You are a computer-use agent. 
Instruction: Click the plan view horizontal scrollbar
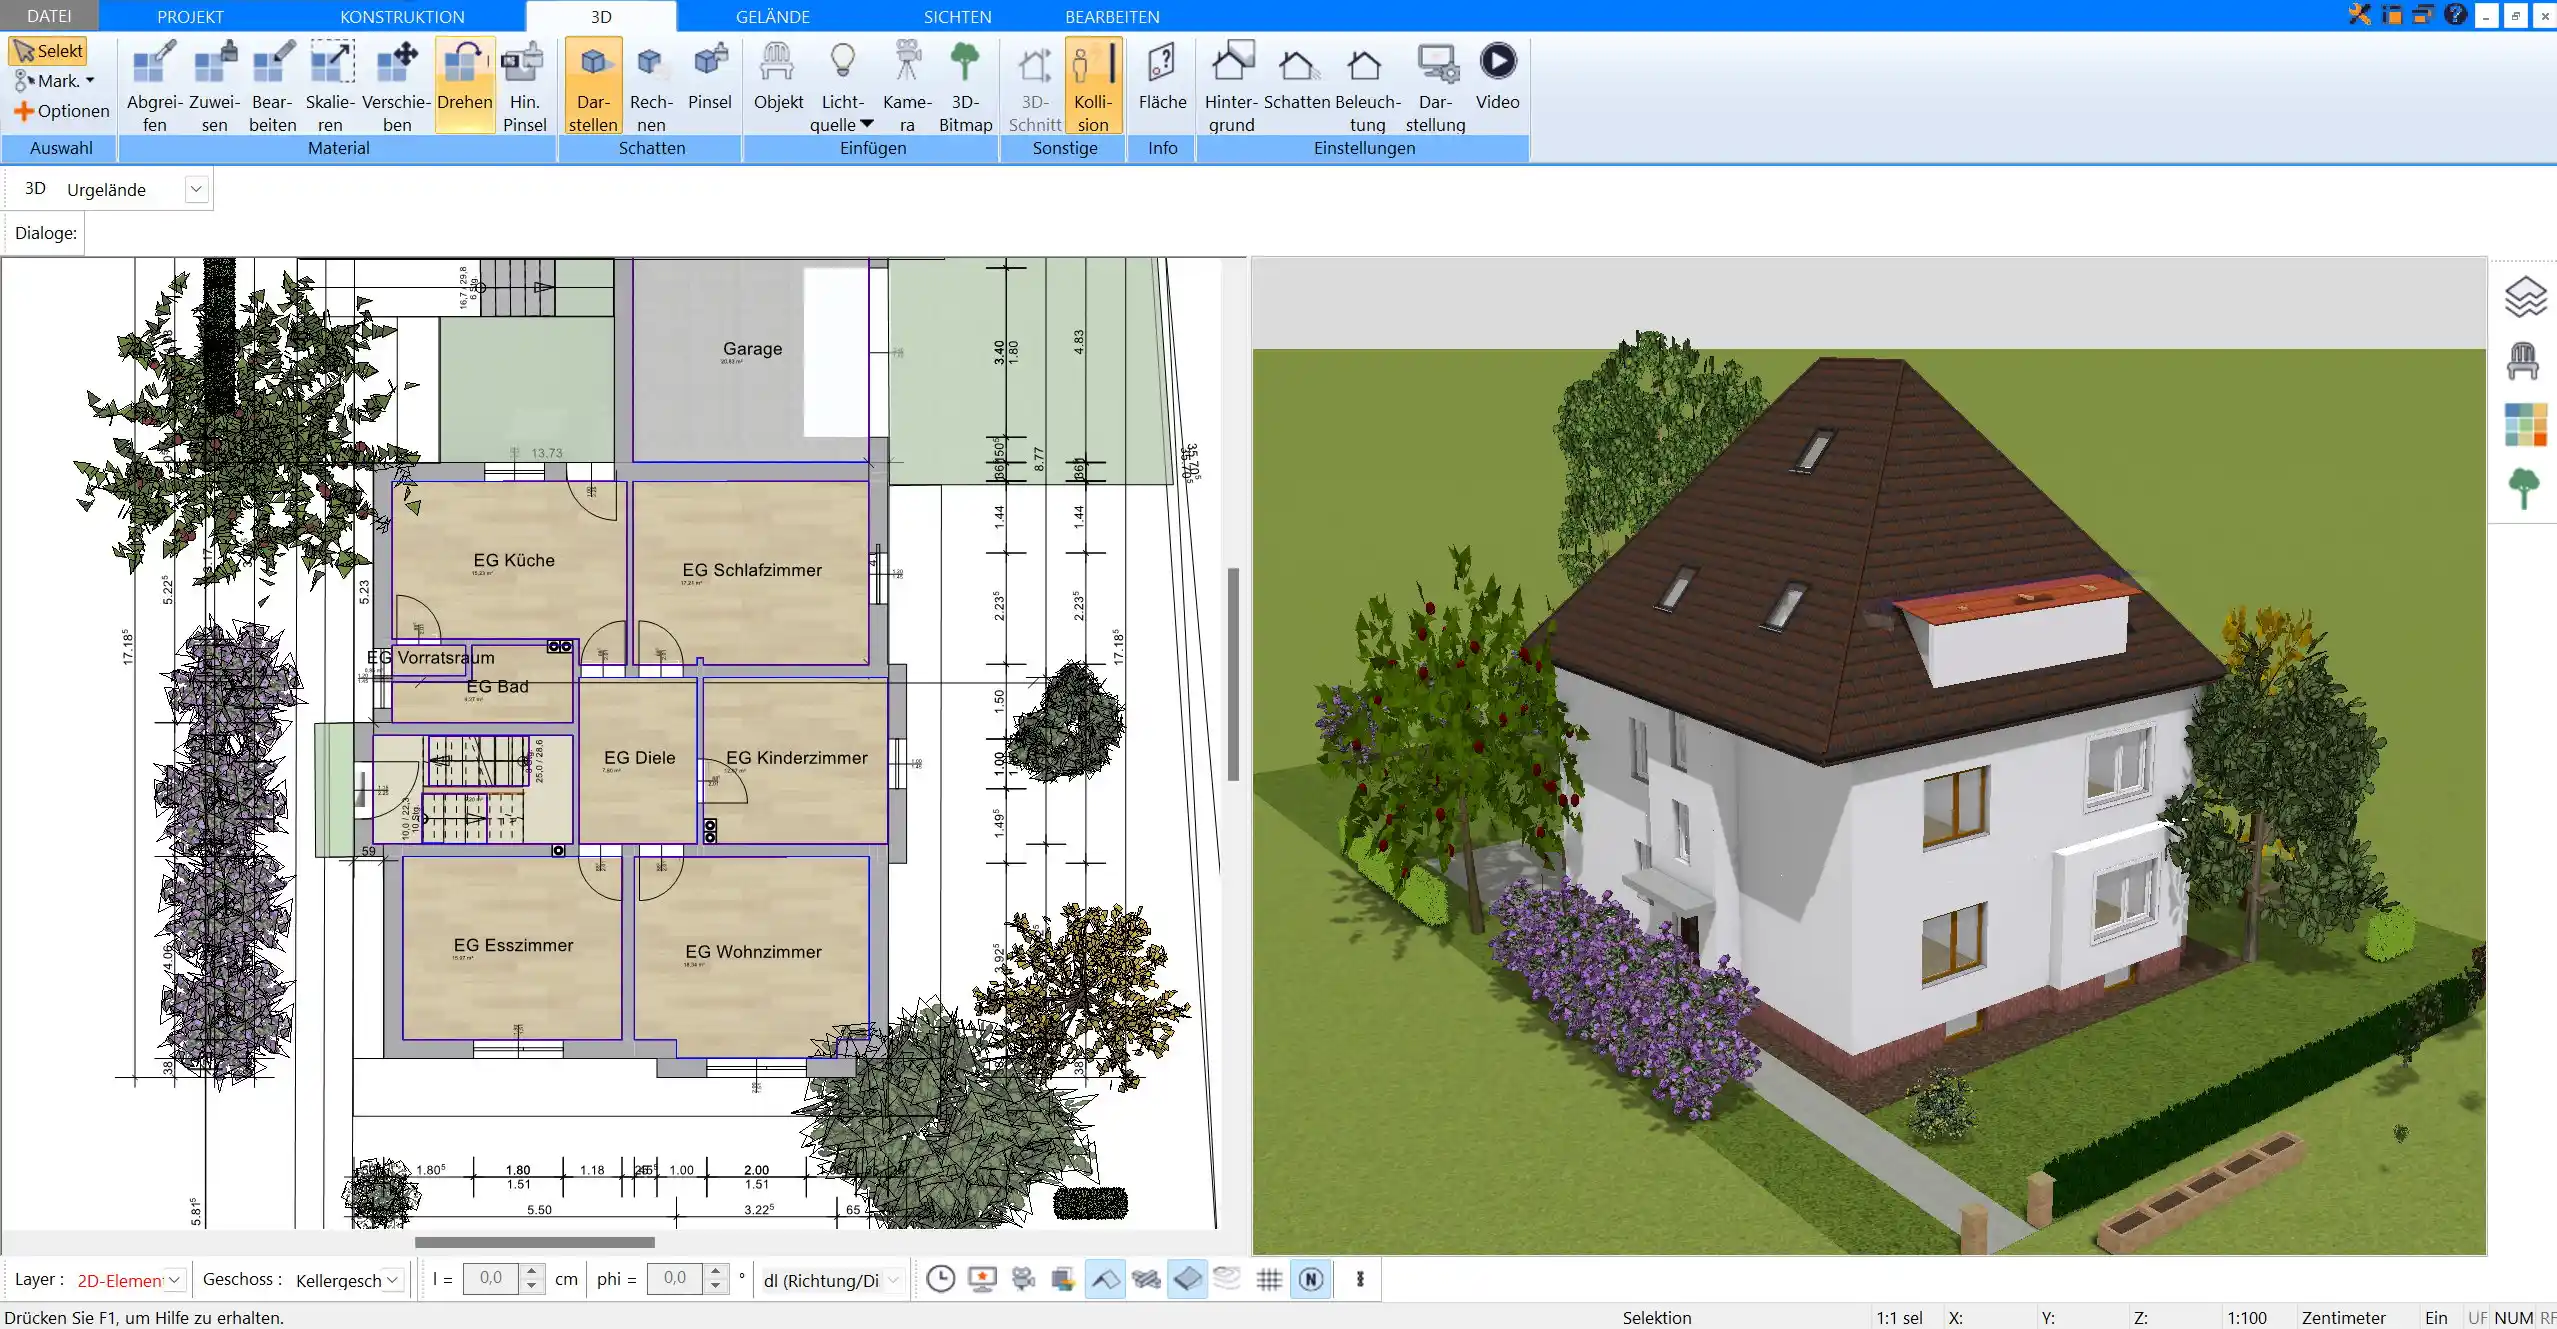[535, 1242]
